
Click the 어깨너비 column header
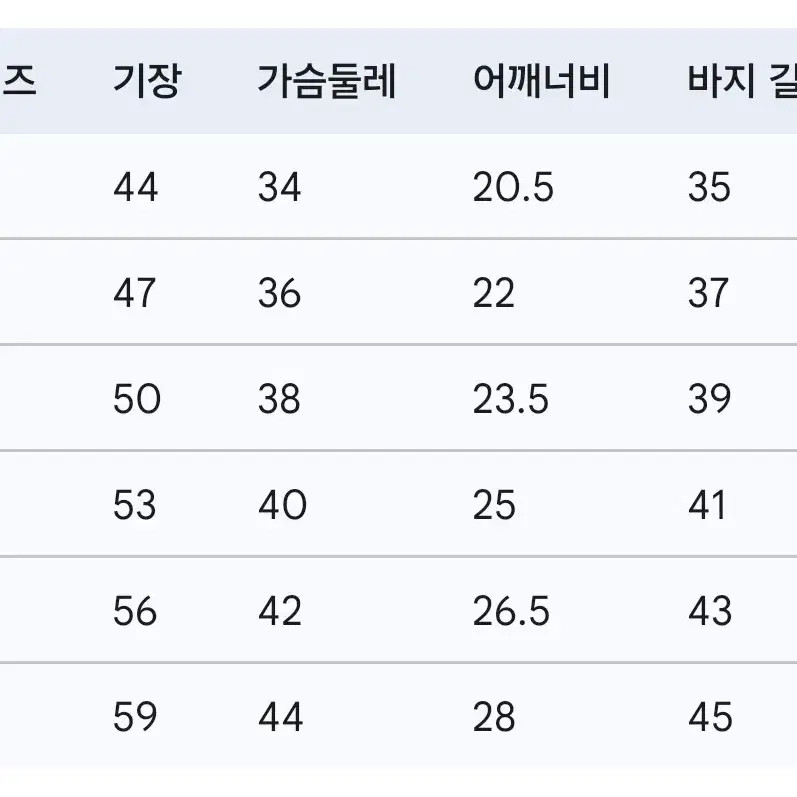541,81
